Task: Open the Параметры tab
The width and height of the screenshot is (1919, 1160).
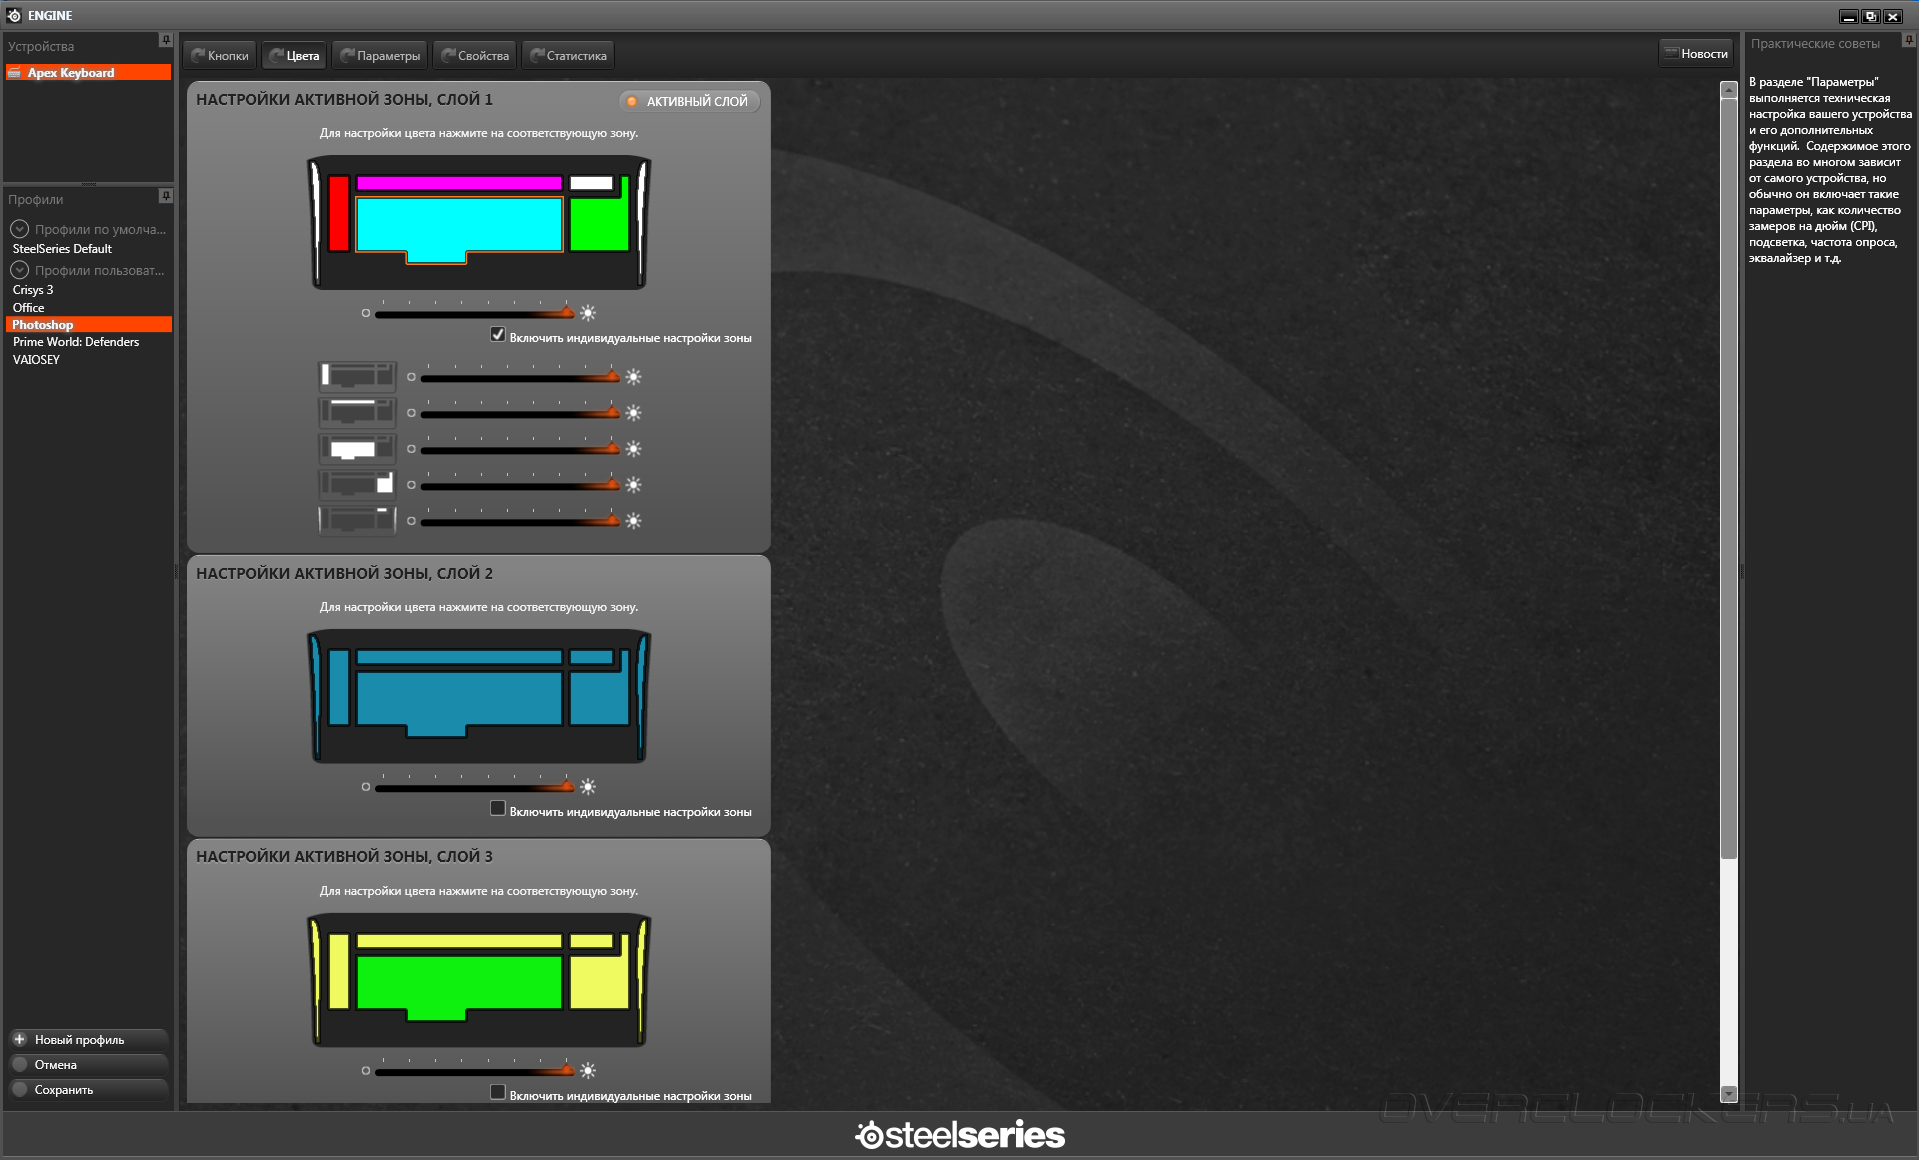Action: [380, 56]
